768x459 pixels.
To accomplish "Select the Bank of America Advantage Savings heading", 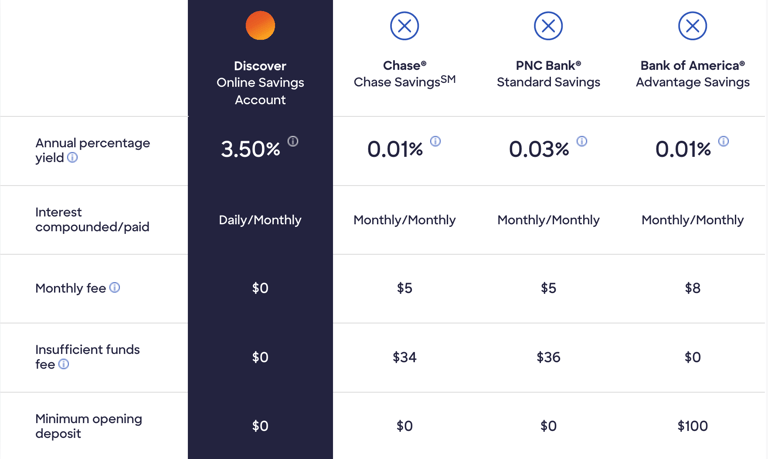I will tap(693, 74).
